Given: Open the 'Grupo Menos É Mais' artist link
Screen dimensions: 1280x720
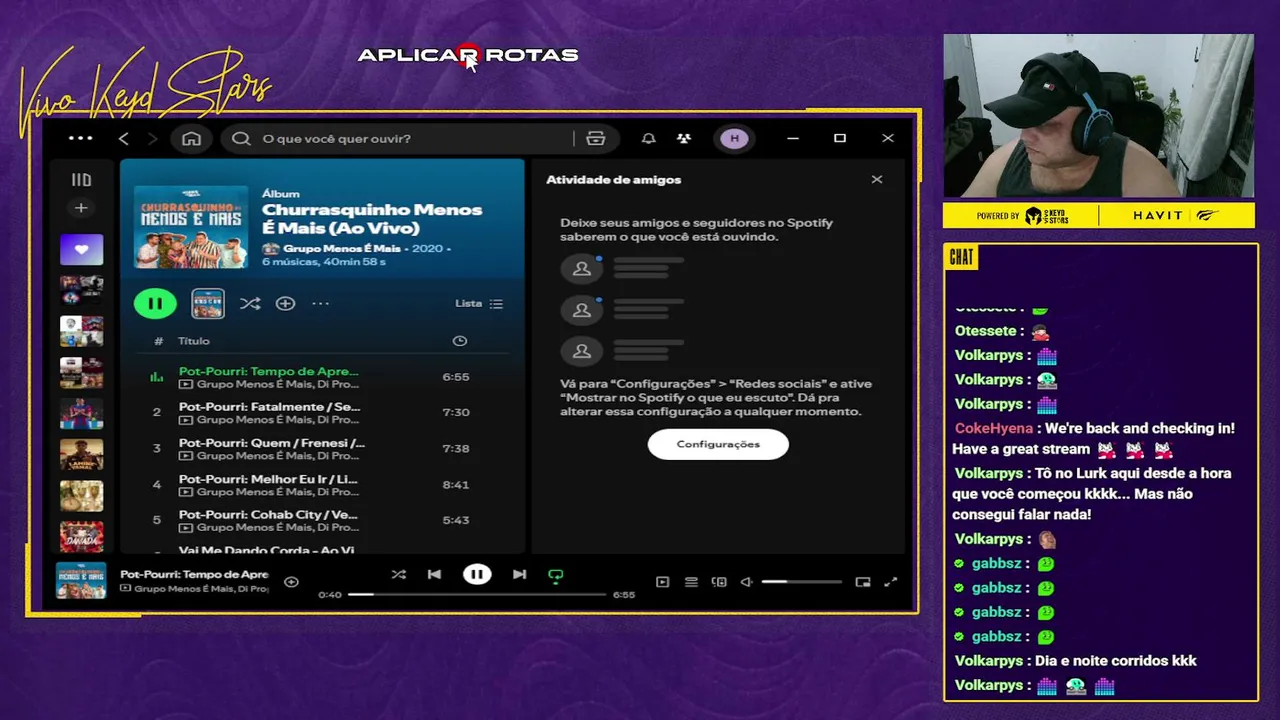Looking at the screenshot, I should [341, 248].
